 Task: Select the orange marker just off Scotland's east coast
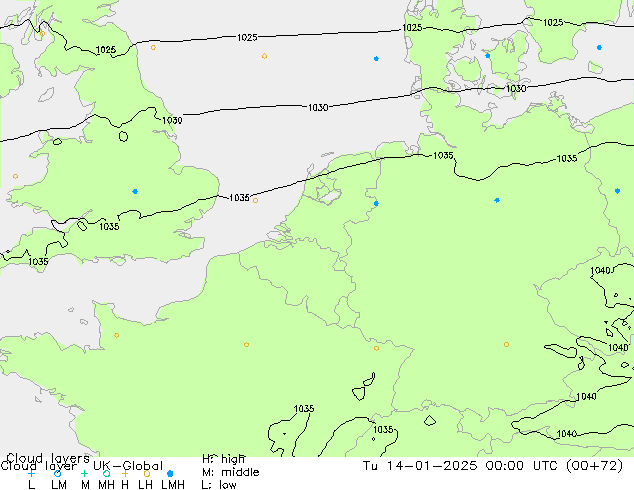pyautogui.click(x=153, y=47)
